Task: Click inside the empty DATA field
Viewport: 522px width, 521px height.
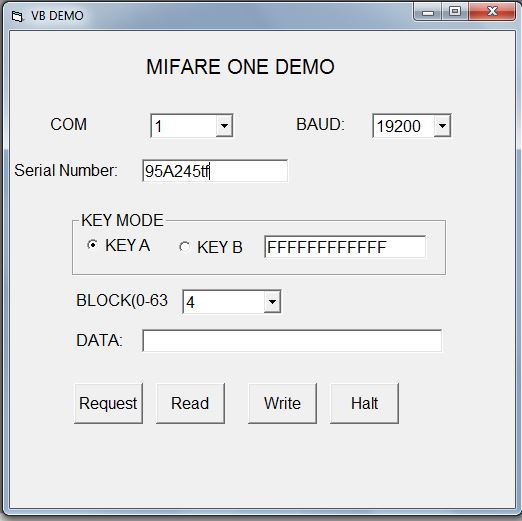Action: (292, 340)
